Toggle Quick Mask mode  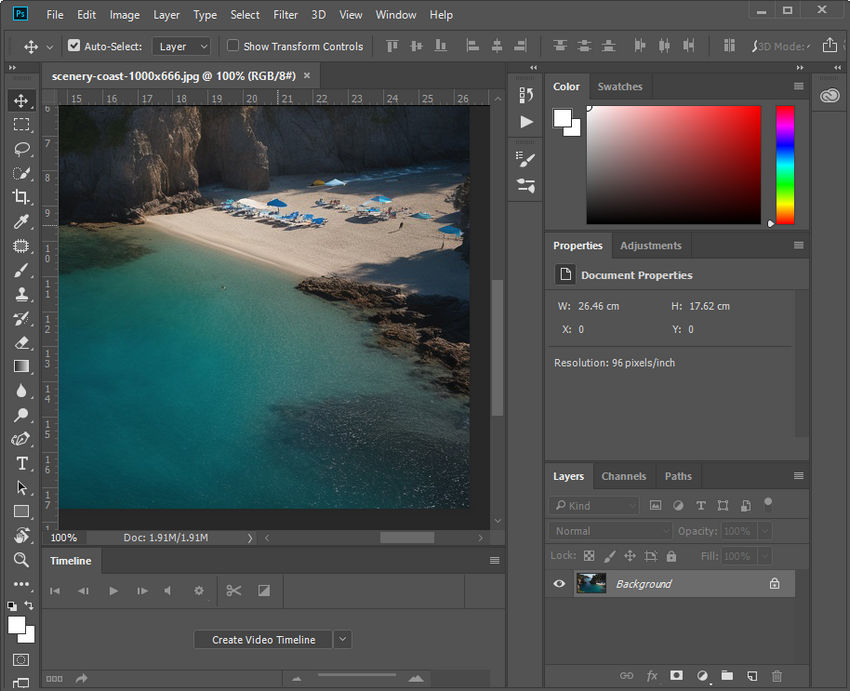[x=21, y=660]
